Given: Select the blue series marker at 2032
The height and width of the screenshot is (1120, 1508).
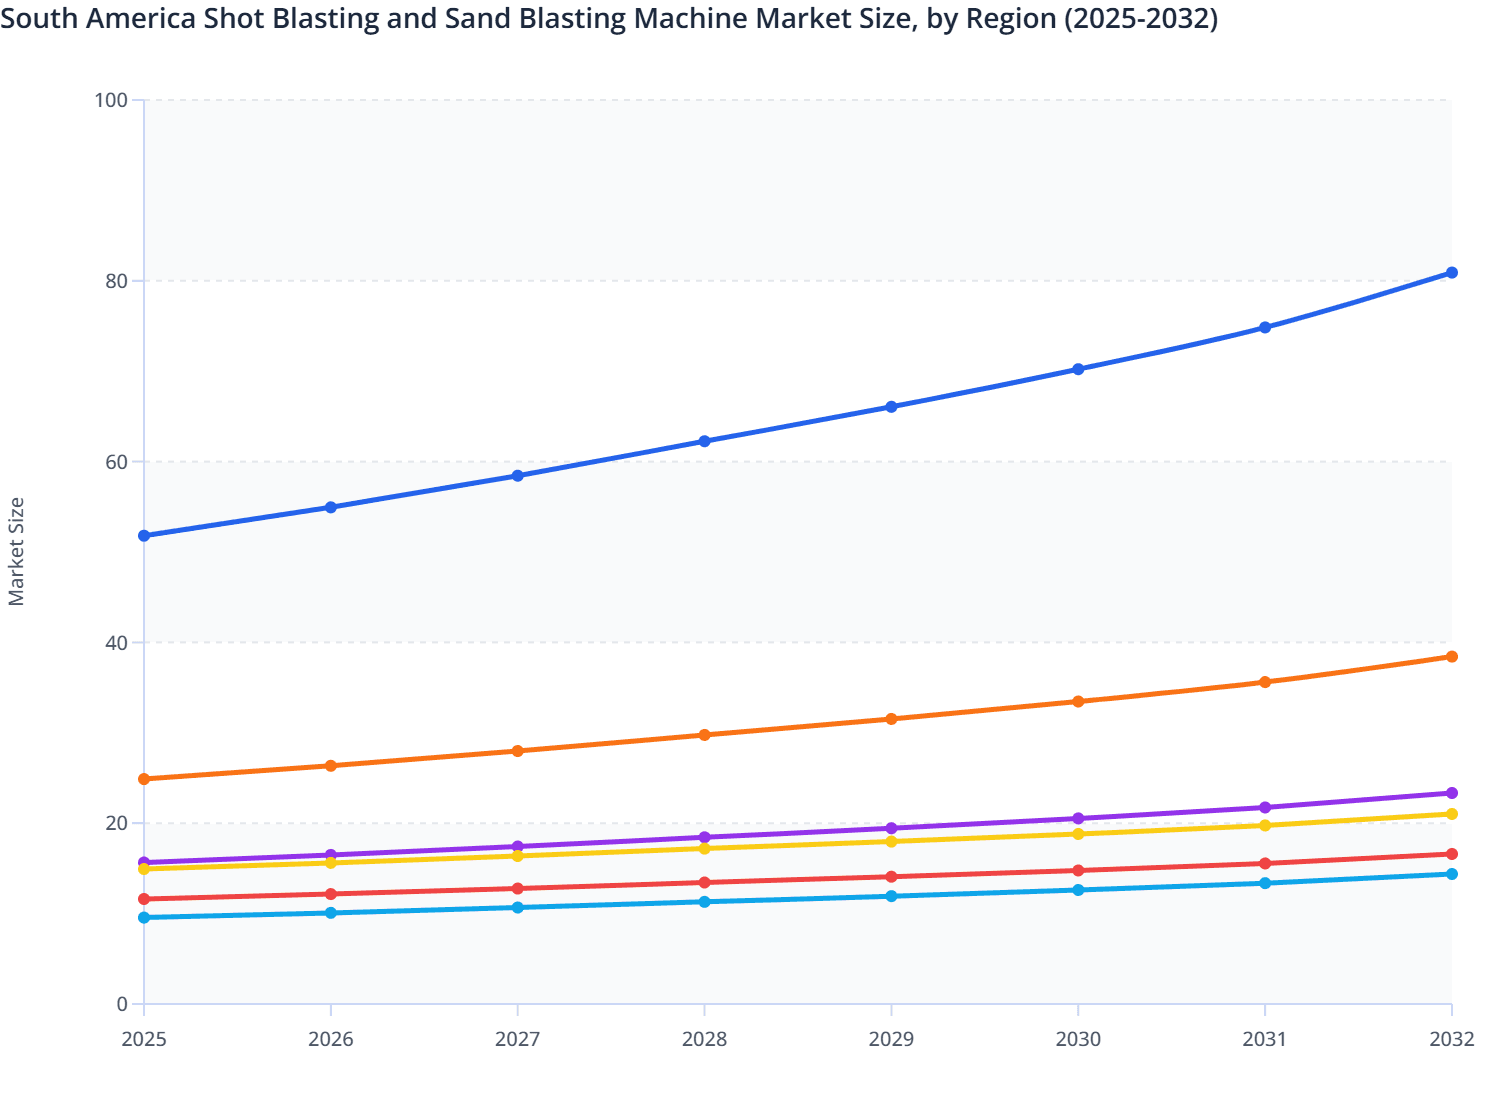Looking at the screenshot, I should tap(1451, 271).
